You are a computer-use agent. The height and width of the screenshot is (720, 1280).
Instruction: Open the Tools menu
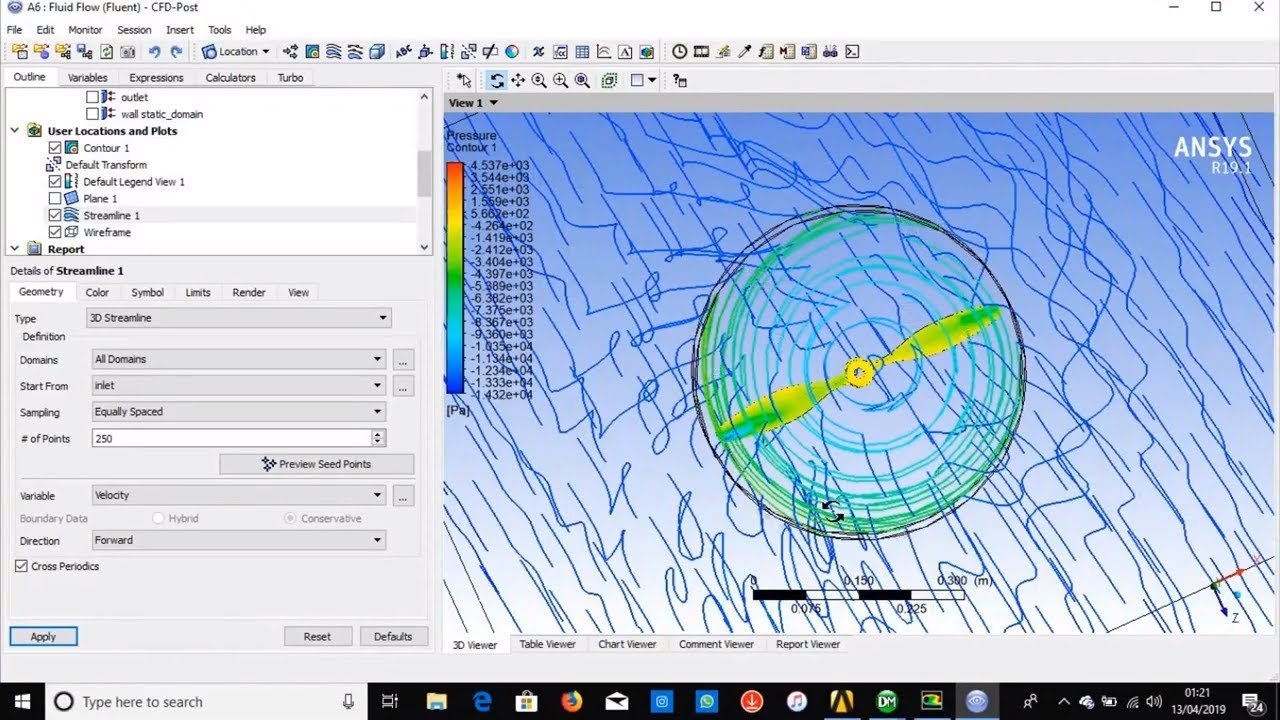220,30
